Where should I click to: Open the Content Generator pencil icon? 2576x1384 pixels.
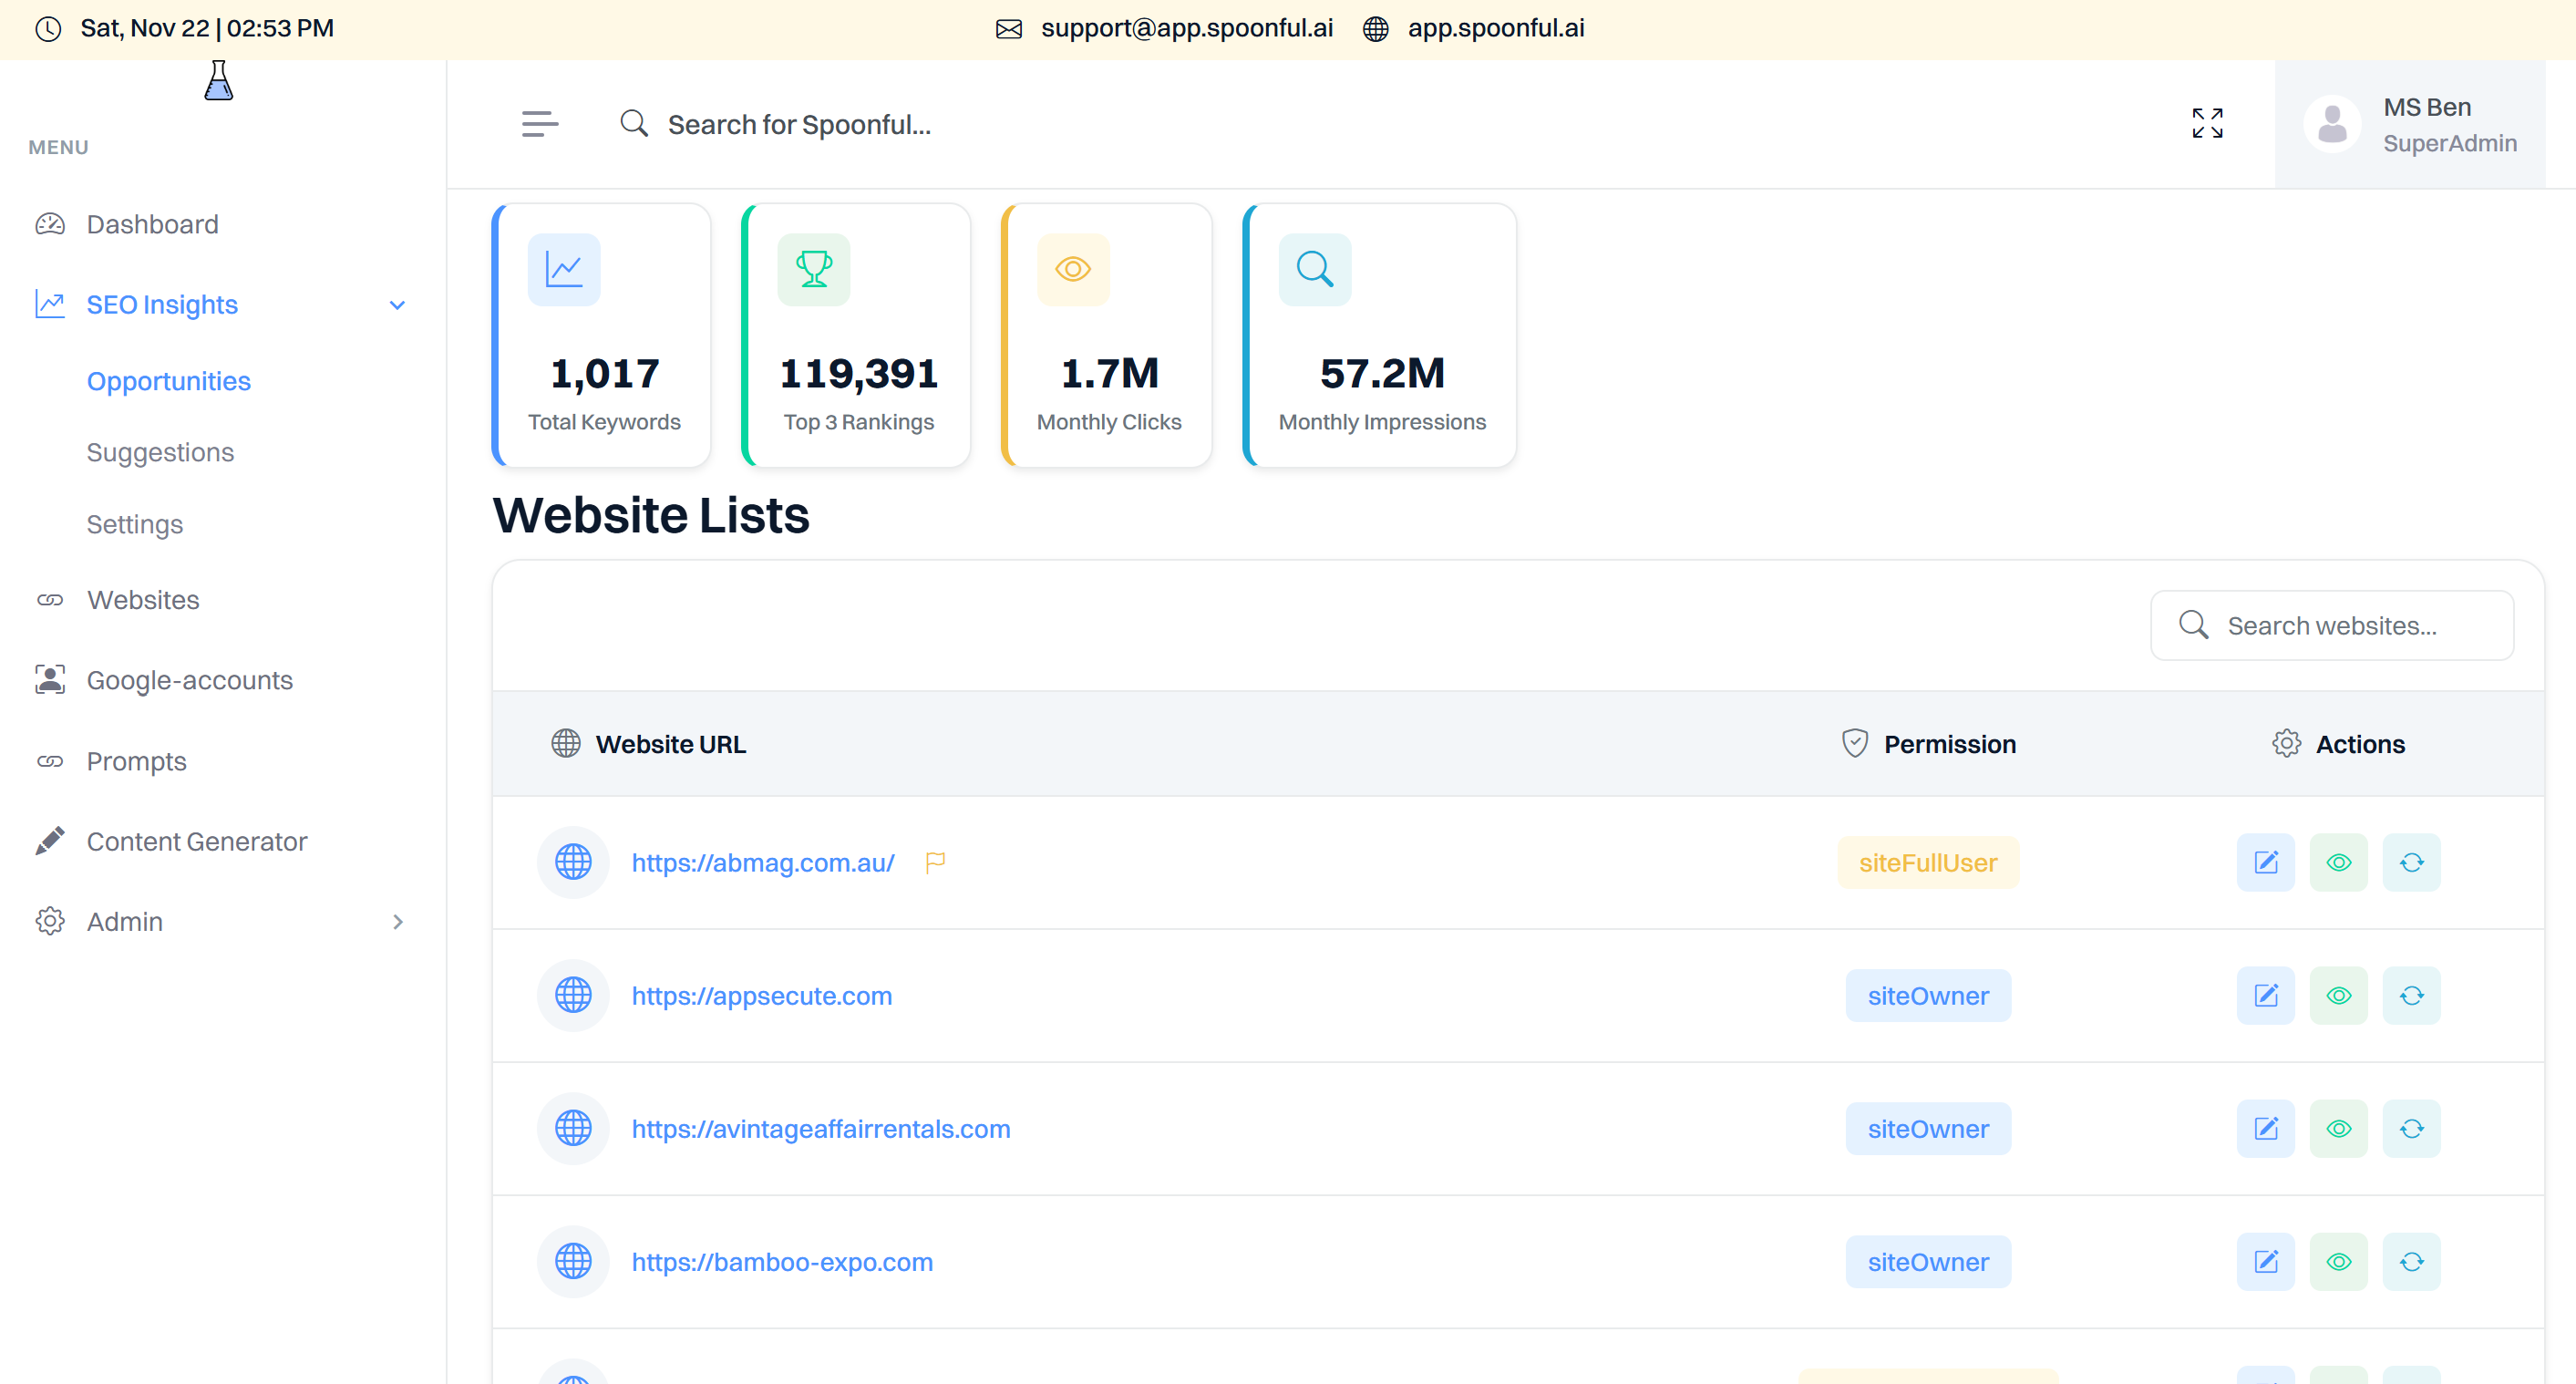pyautogui.click(x=50, y=841)
